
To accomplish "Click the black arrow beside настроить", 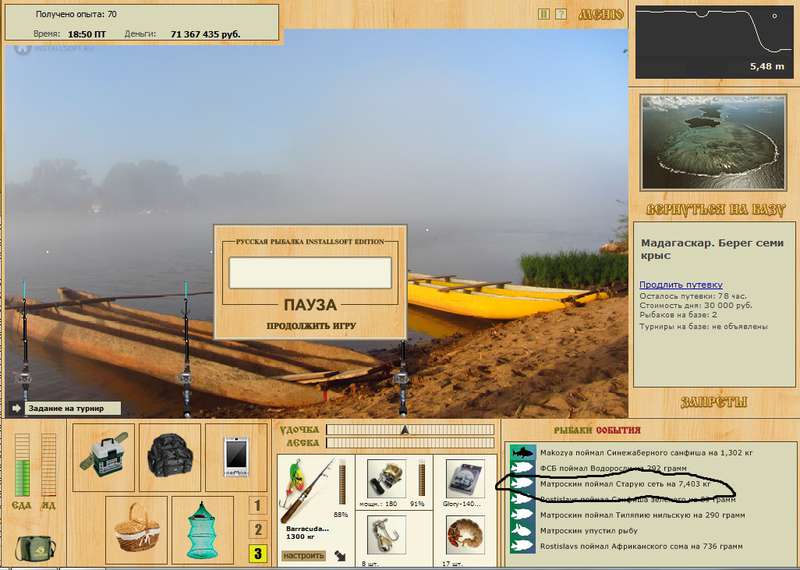I will point(340,556).
